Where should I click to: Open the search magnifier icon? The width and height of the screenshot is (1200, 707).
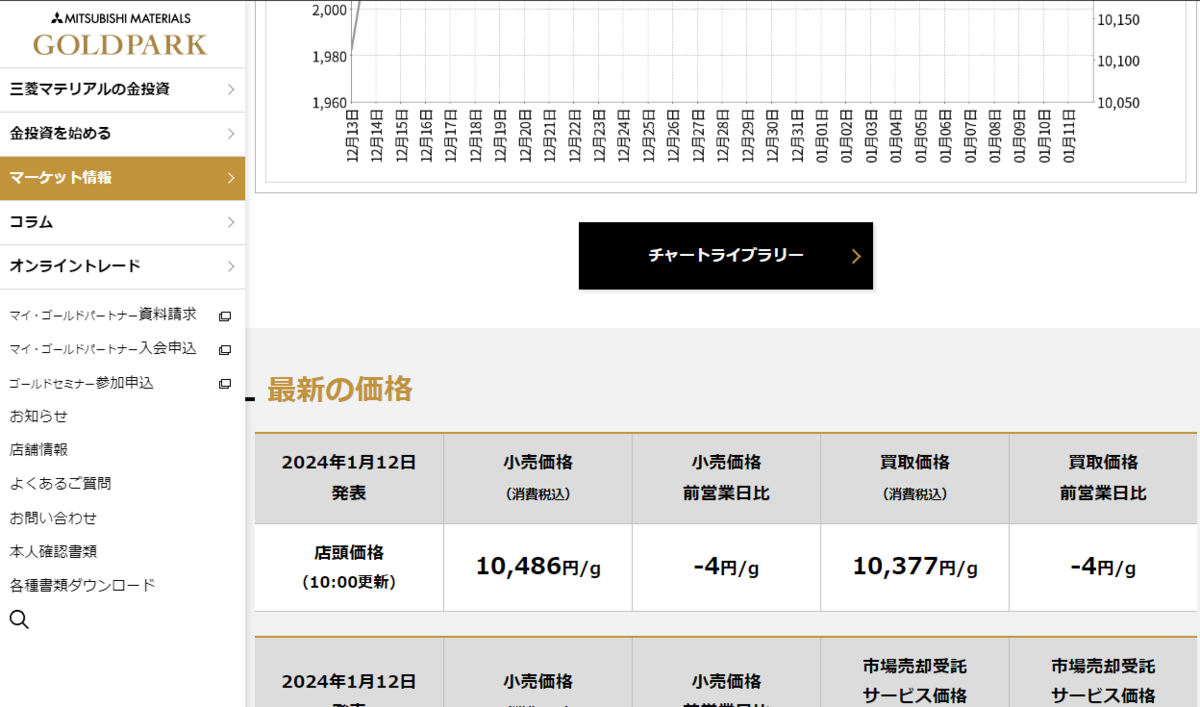(19, 619)
